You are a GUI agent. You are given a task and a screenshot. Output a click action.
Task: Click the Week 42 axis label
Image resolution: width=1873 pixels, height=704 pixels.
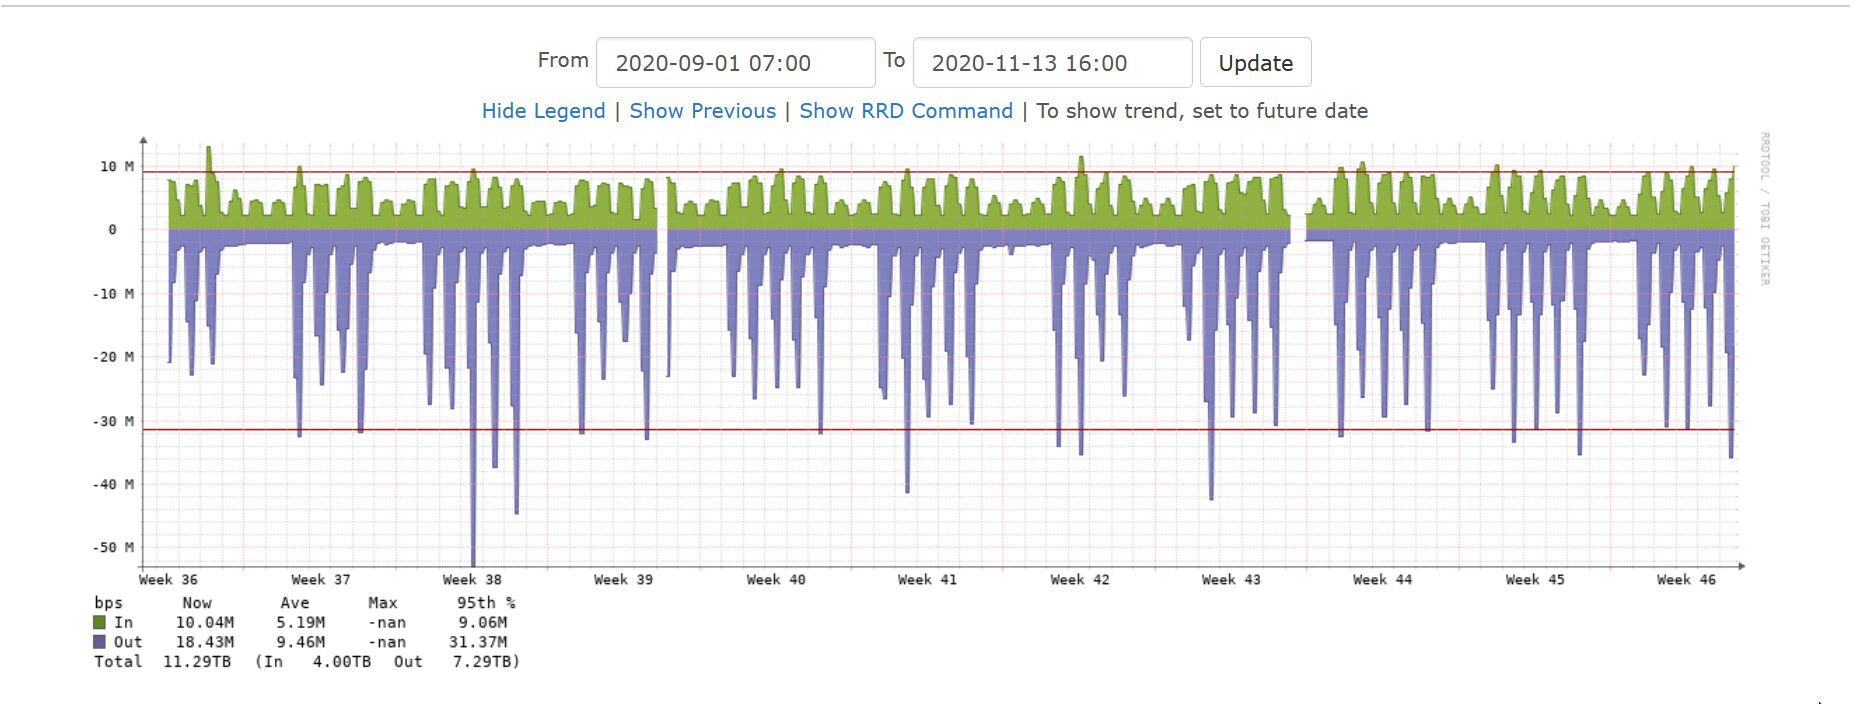[x=1079, y=580]
